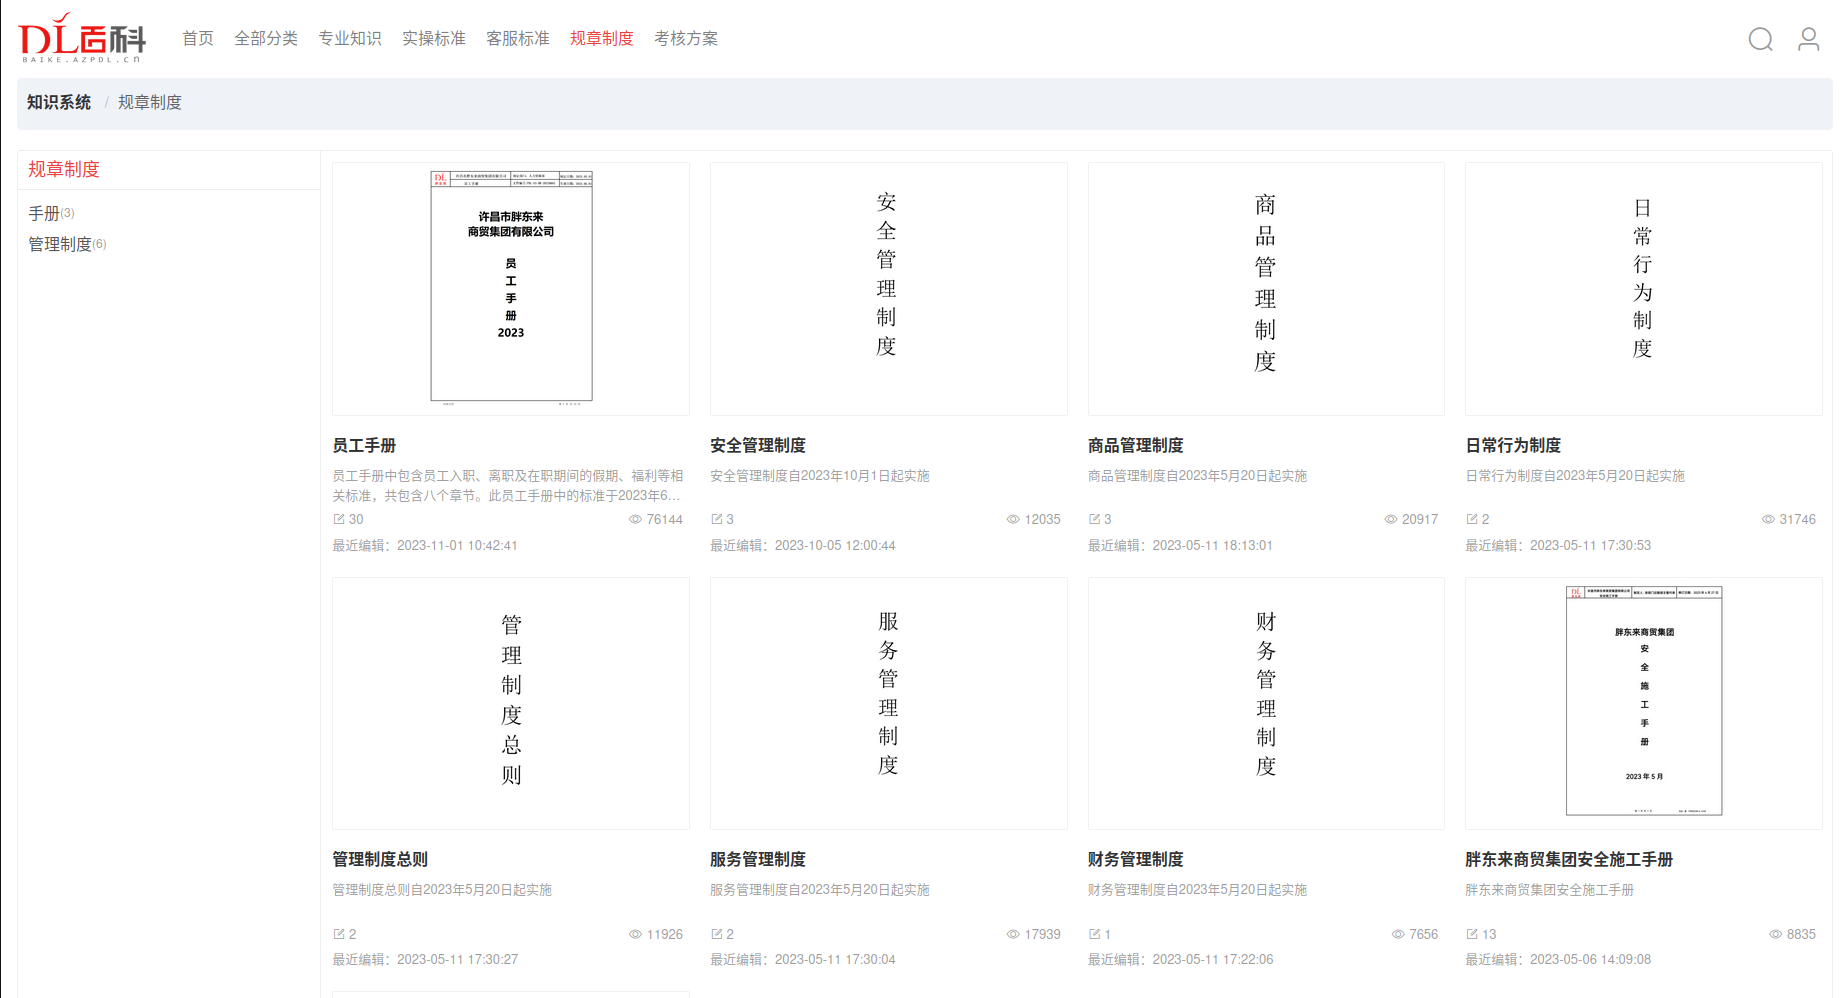The height and width of the screenshot is (998, 1842).
Task: Click description 商品管理制度自2023年5月20日起实施
Action: coord(1198,476)
